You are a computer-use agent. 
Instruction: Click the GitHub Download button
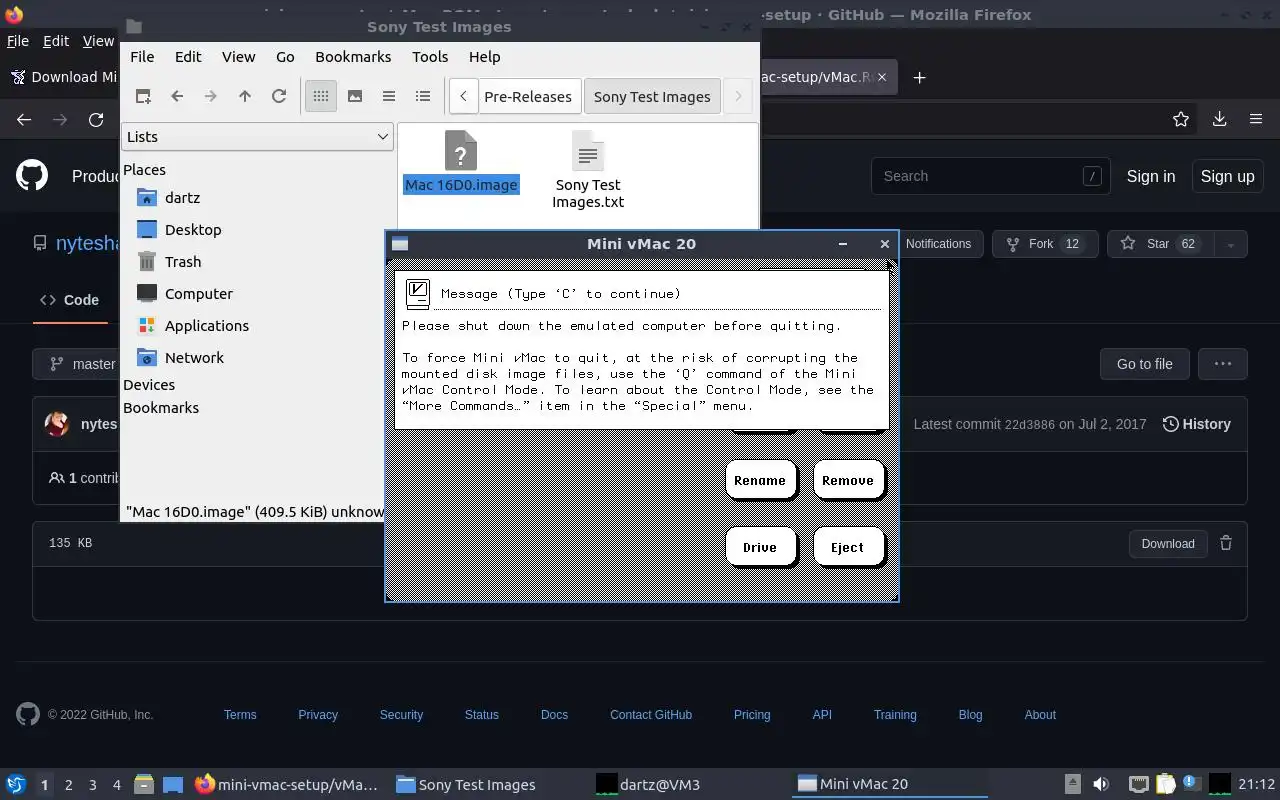[x=1168, y=544]
